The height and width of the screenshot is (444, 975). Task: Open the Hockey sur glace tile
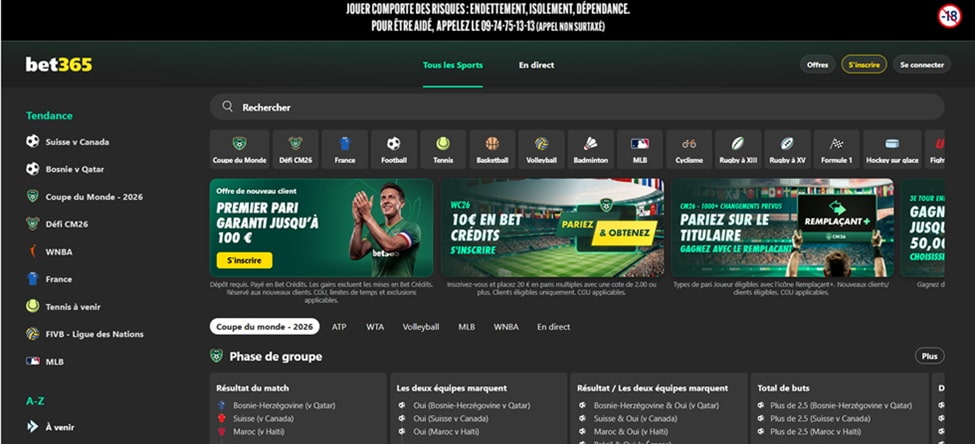click(x=892, y=149)
